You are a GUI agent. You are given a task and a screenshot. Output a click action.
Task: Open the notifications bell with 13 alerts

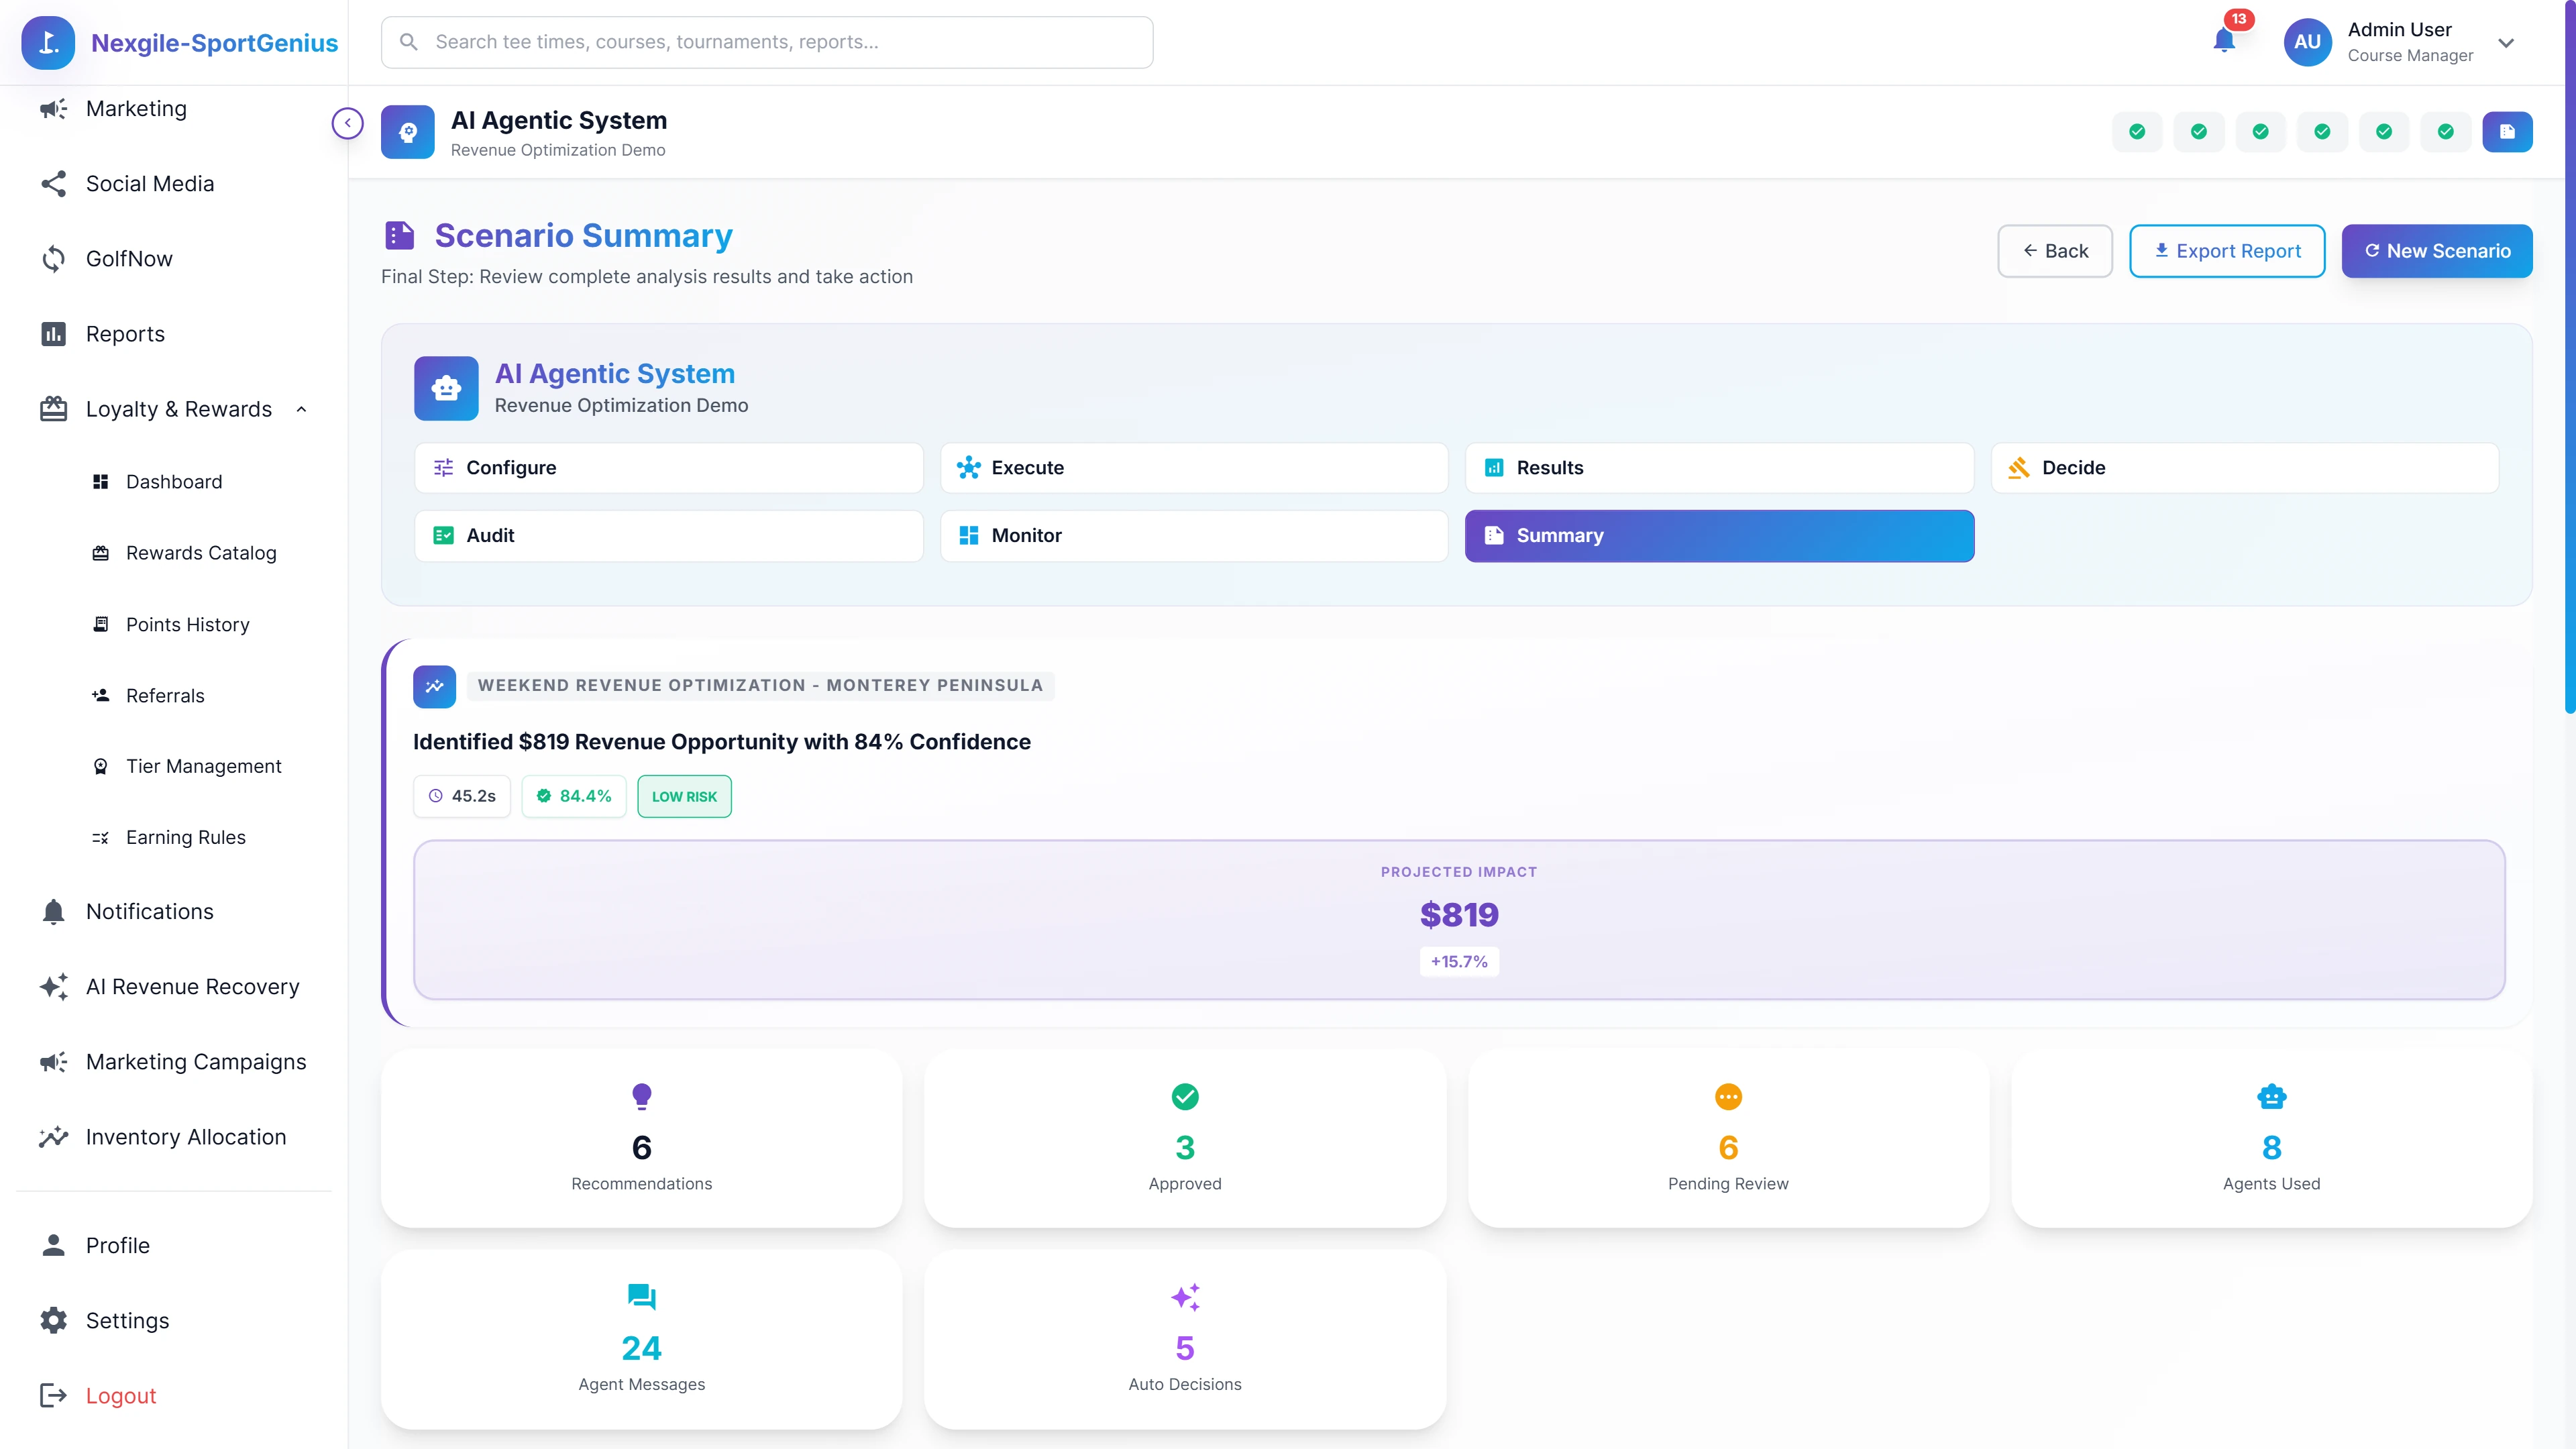pyautogui.click(x=2225, y=42)
